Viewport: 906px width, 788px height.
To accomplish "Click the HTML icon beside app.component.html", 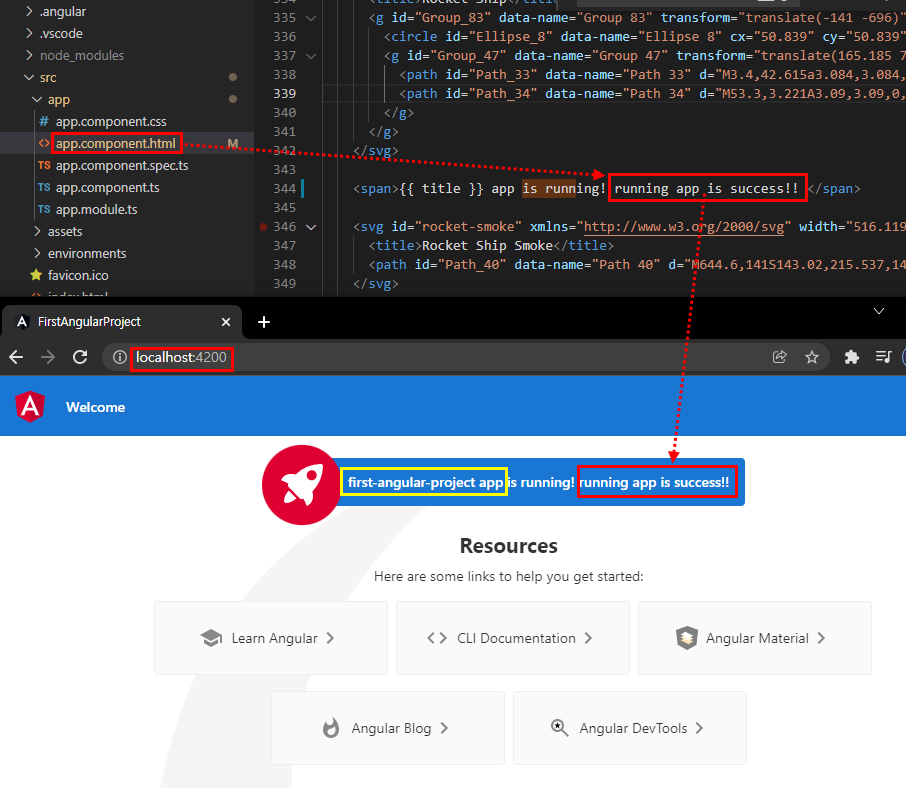I will pos(44,143).
